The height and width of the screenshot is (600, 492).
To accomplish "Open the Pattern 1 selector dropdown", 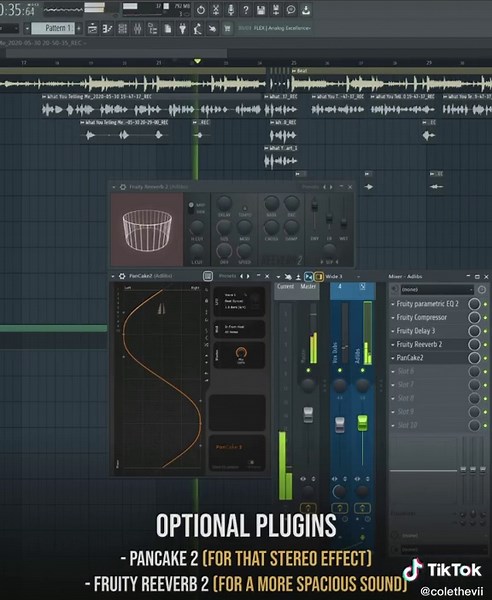I will 53,28.
